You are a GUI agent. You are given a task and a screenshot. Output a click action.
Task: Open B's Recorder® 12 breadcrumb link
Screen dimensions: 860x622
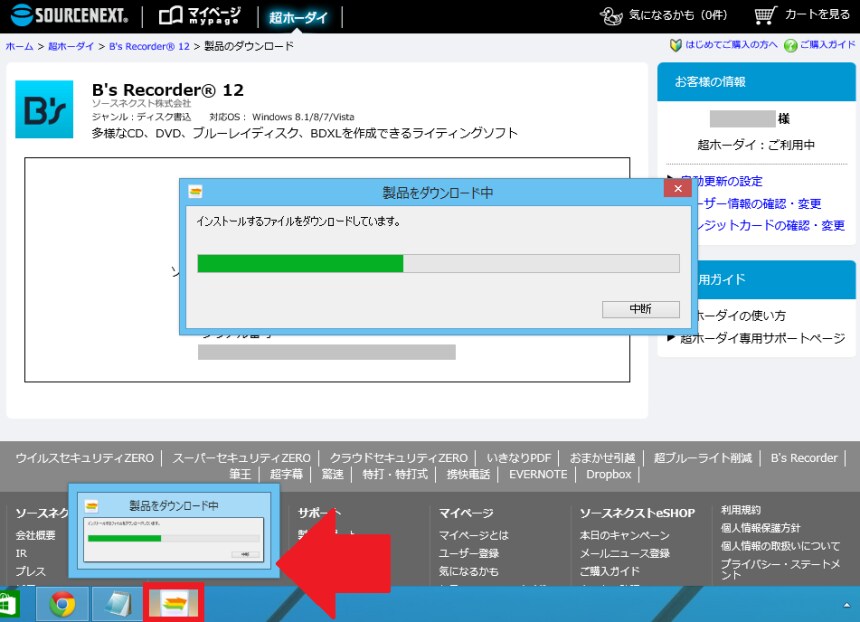tap(149, 46)
